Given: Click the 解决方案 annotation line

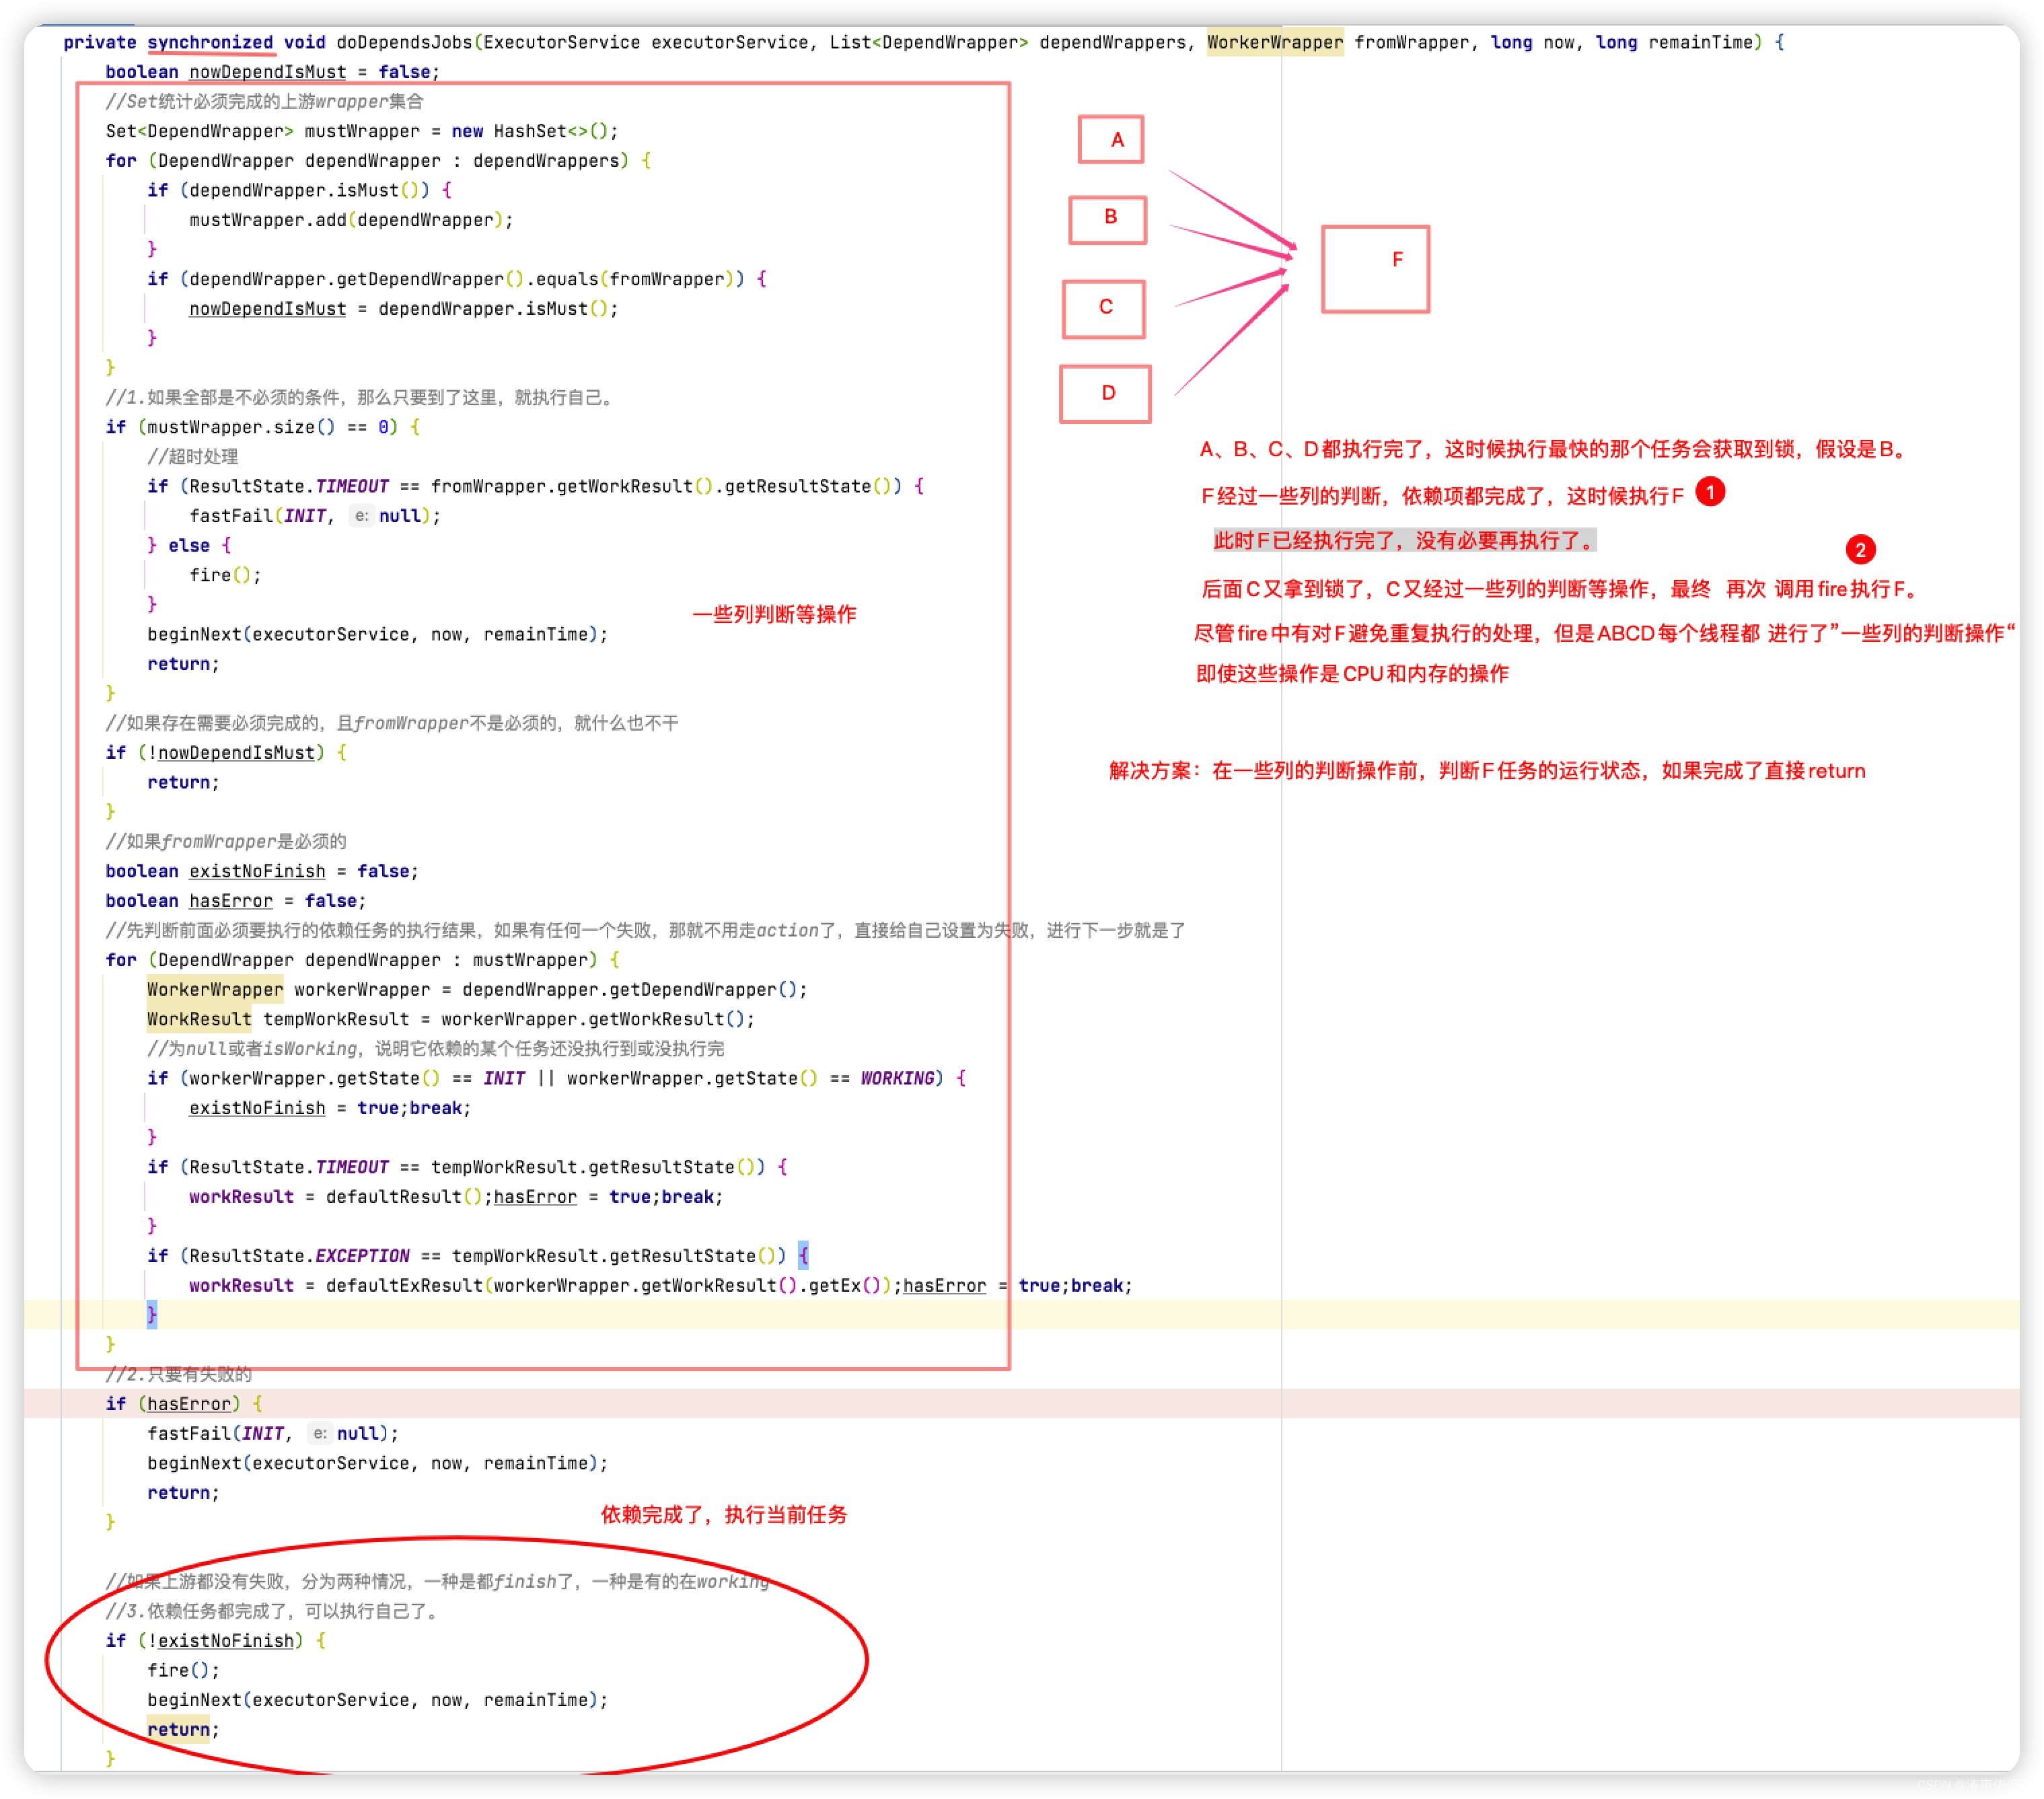Looking at the screenshot, I should (1486, 770).
